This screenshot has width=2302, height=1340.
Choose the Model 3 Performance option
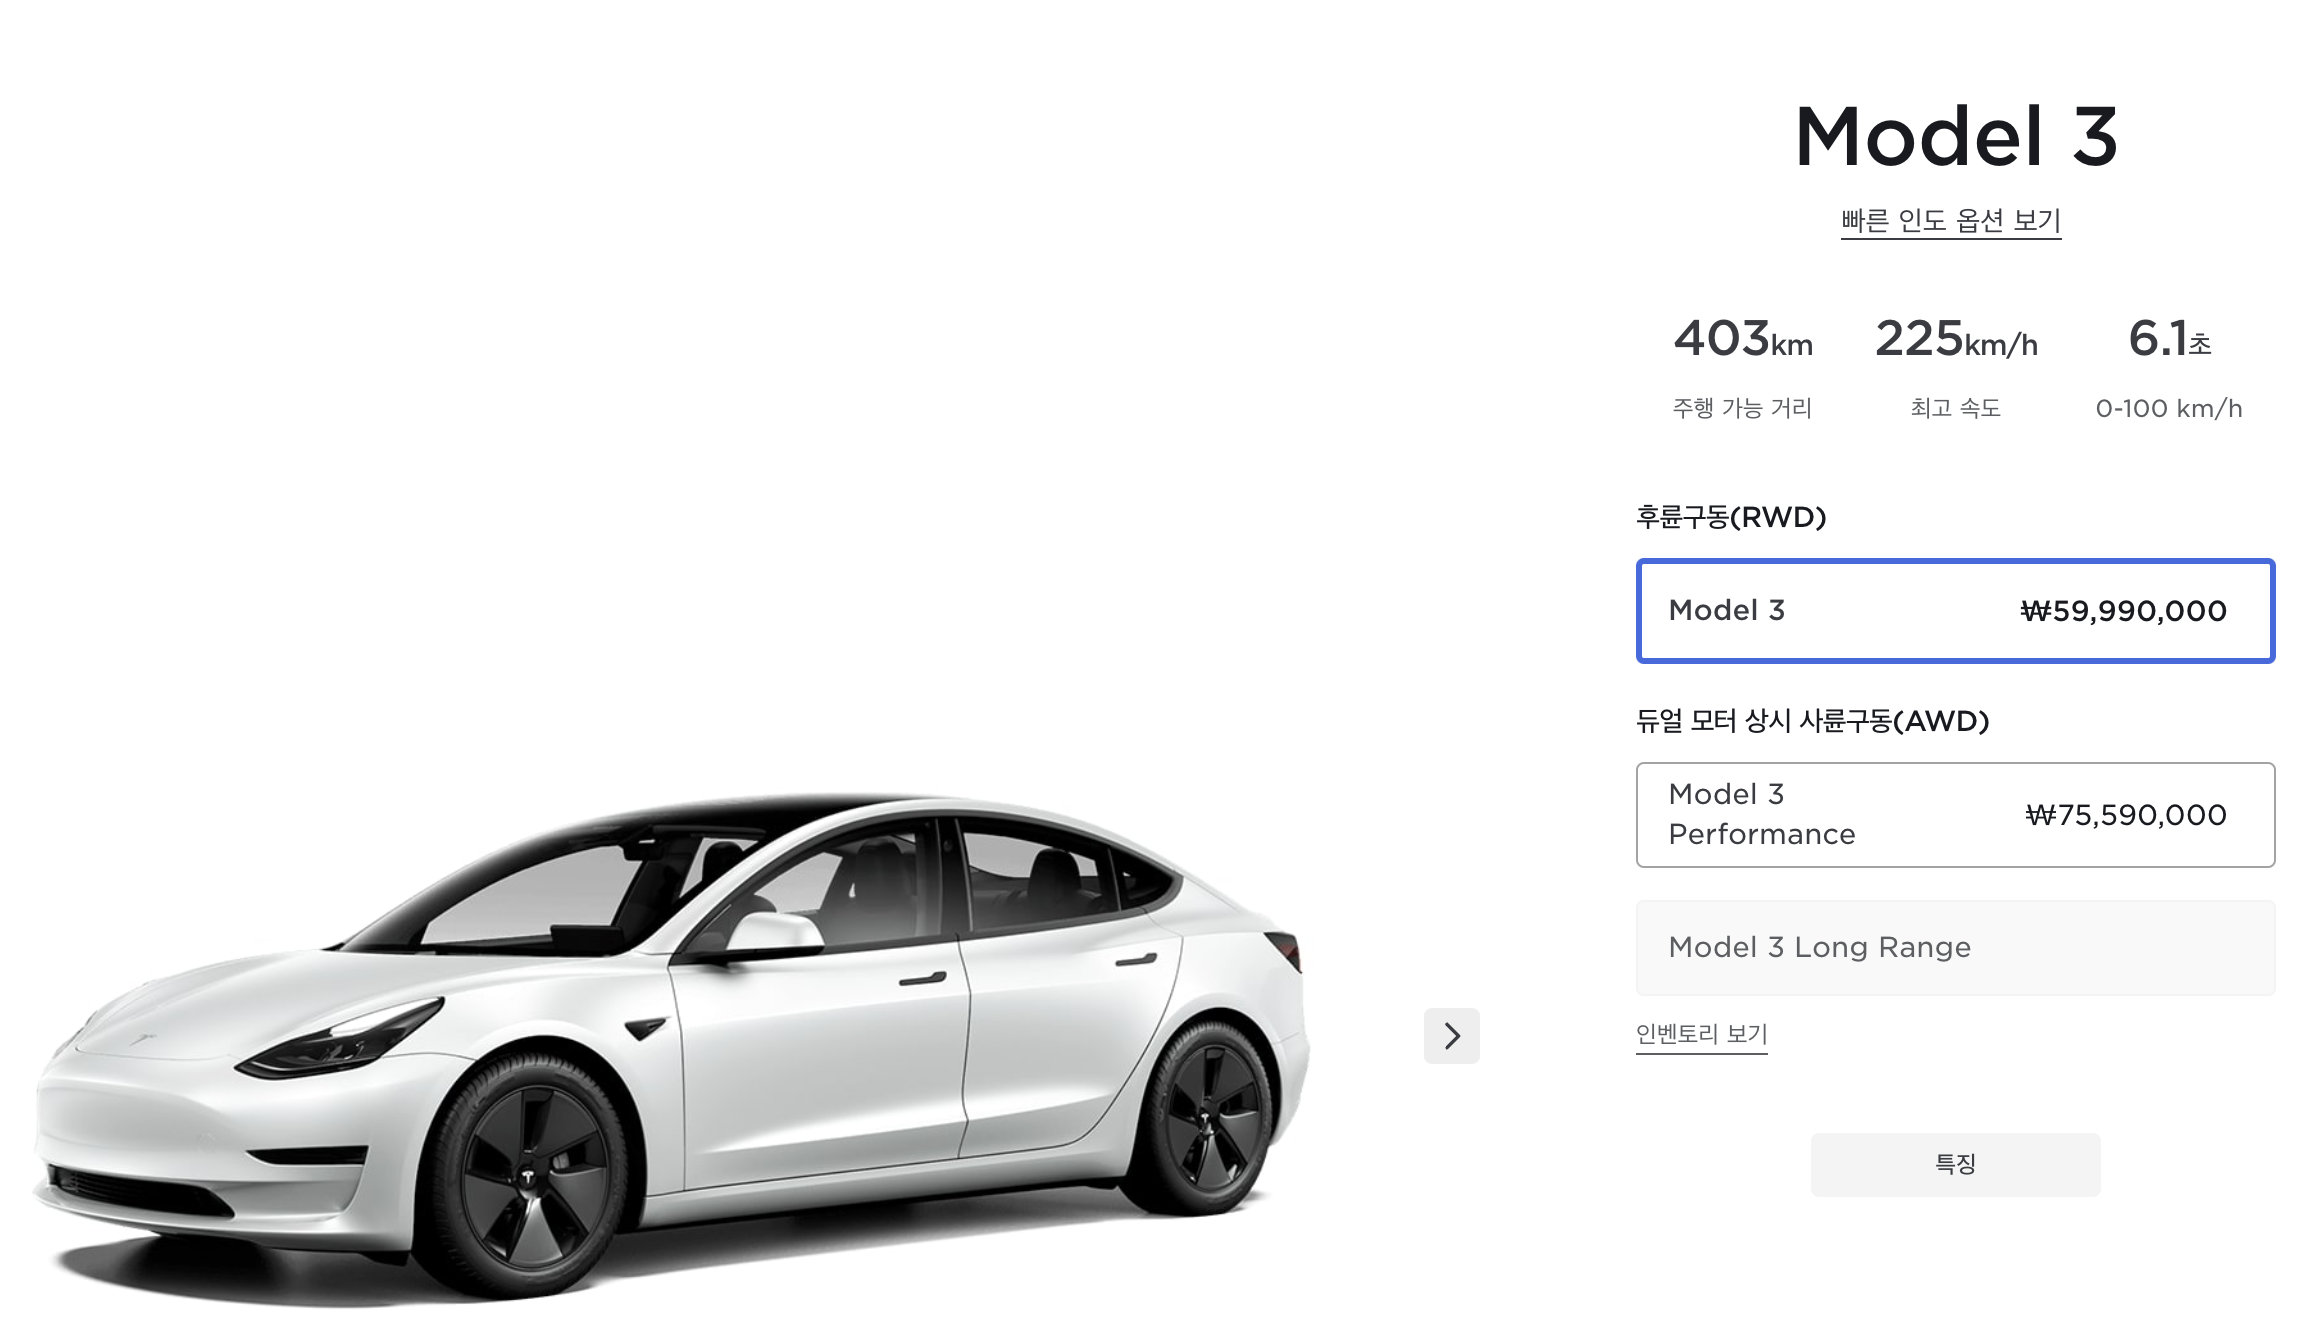[1955, 815]
